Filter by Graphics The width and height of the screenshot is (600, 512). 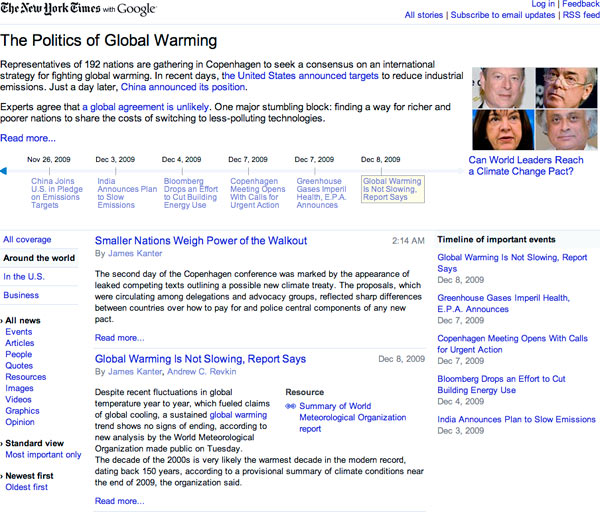[22, 411]
